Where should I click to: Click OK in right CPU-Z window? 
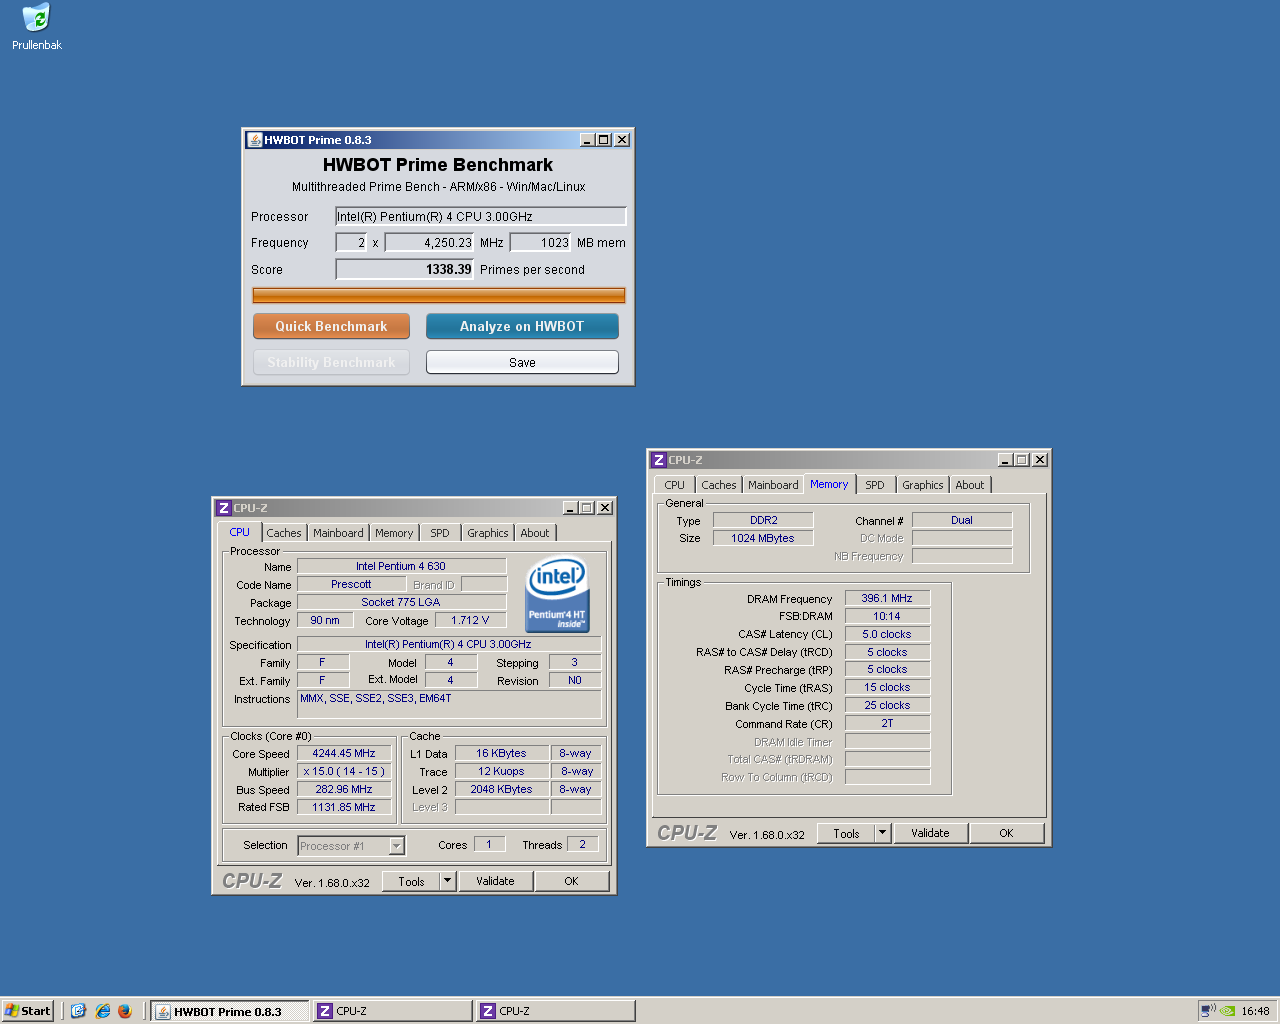[1006, 833]
